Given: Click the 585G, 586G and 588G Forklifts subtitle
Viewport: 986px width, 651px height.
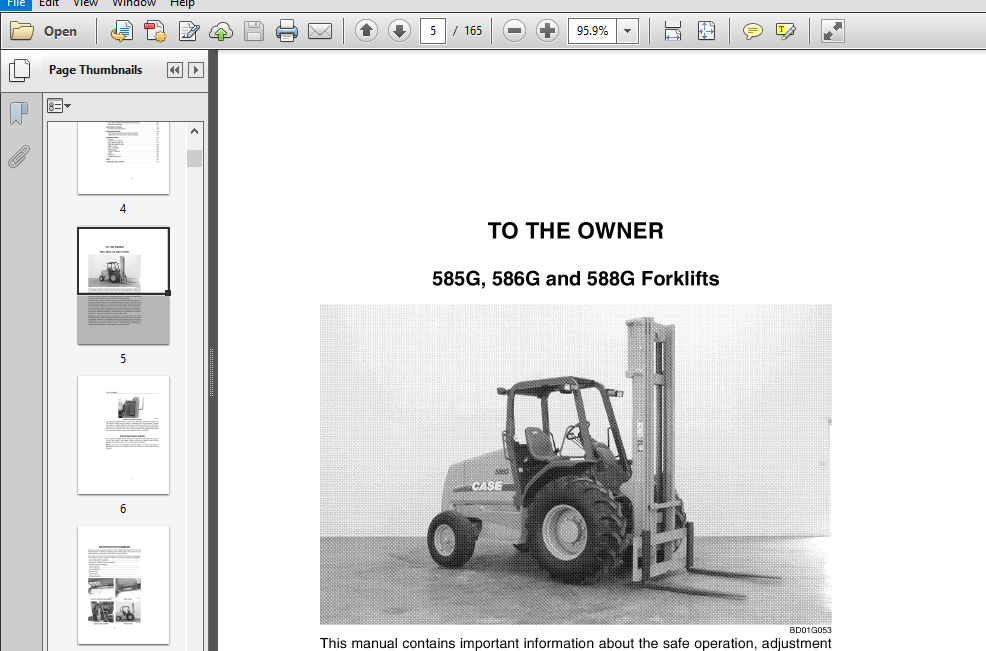Looking at the screenshot, I should click(575, 279).
